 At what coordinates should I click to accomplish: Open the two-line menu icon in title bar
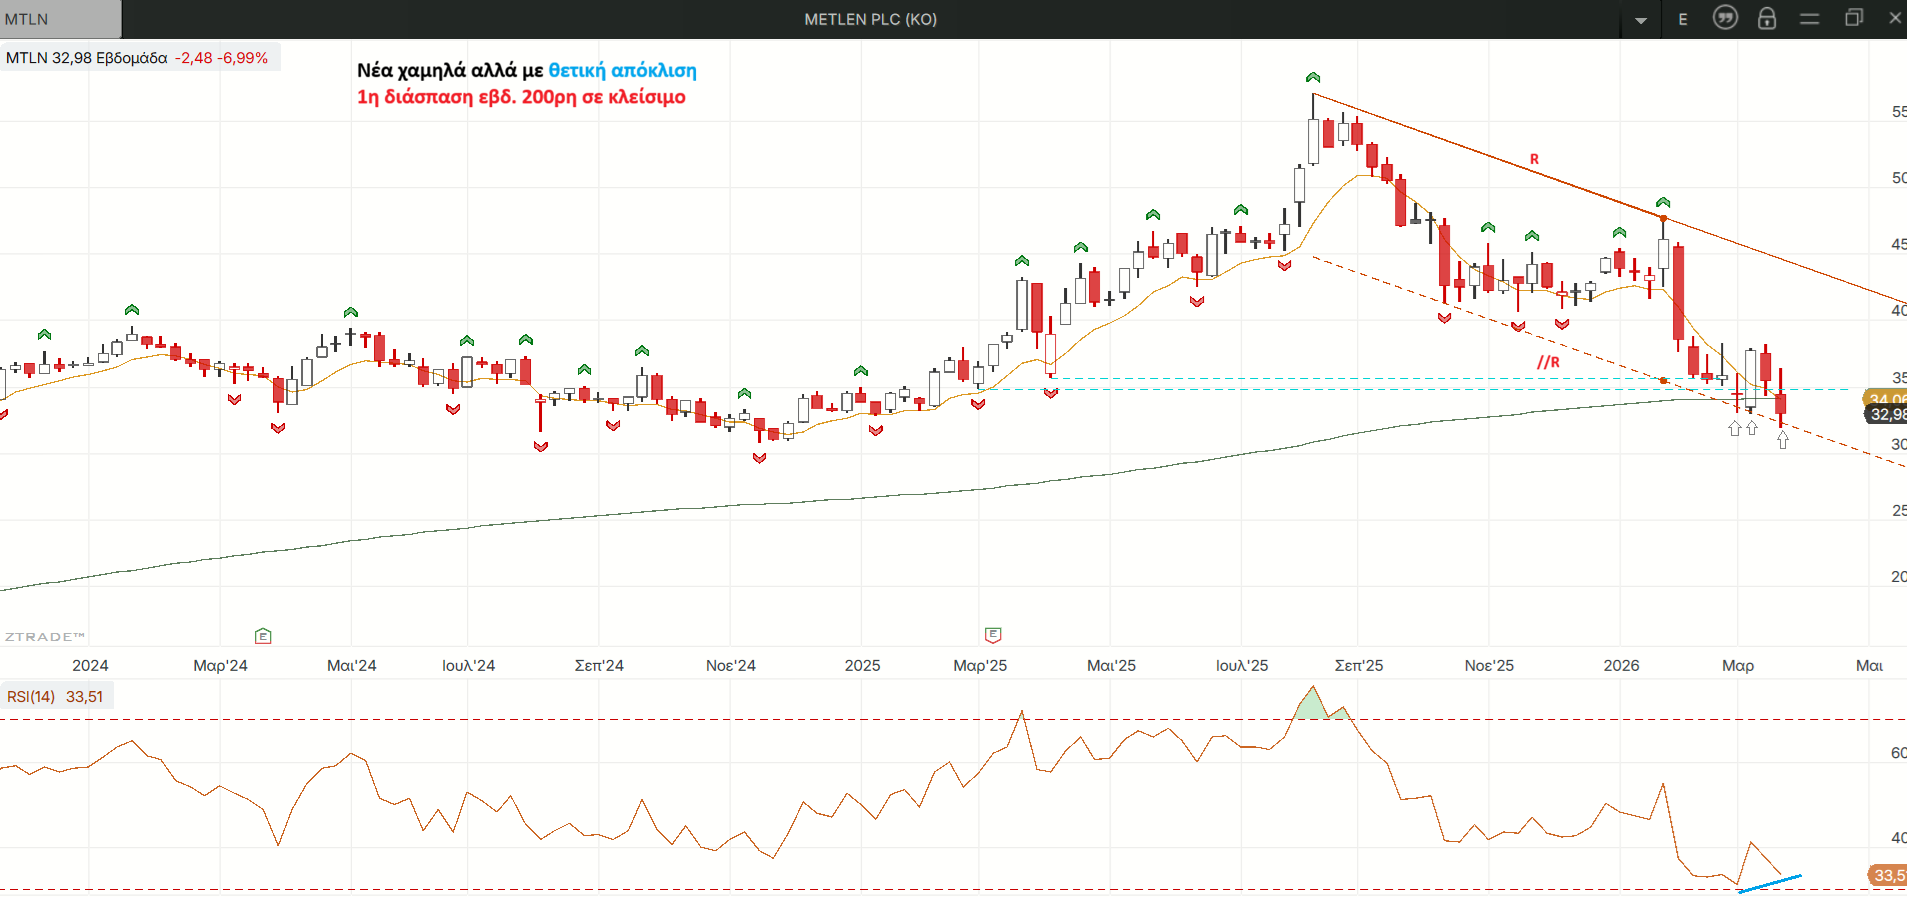coord(1809,18)
